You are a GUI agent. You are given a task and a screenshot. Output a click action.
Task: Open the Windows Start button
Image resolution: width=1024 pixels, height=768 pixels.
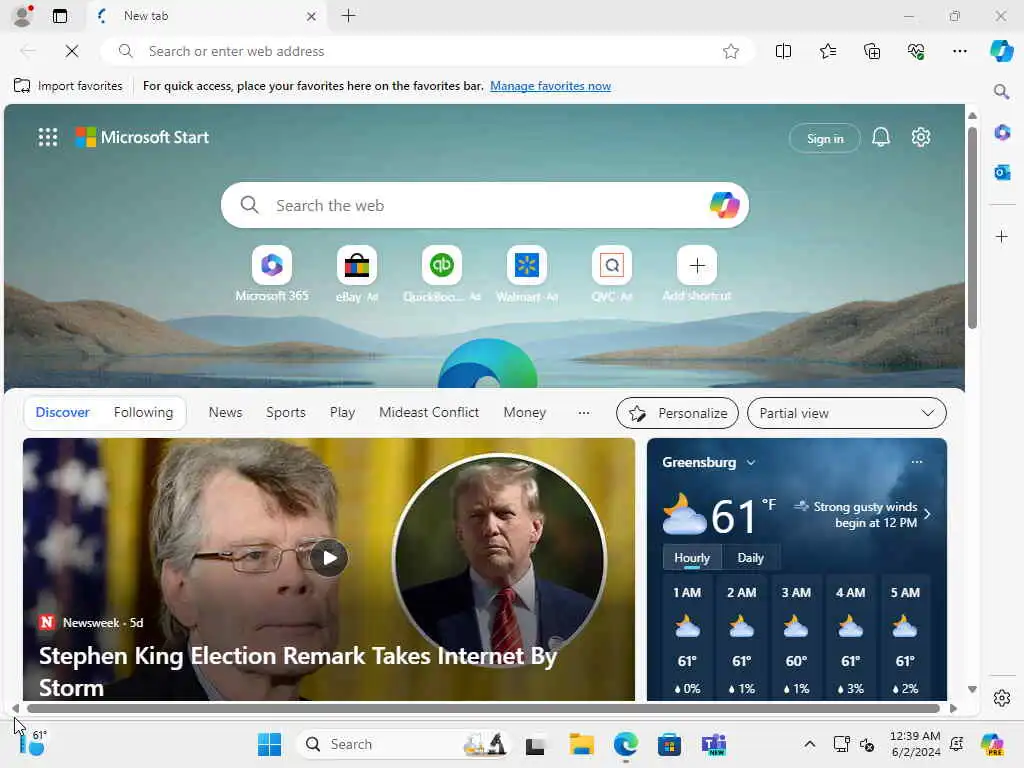(269, 744)
